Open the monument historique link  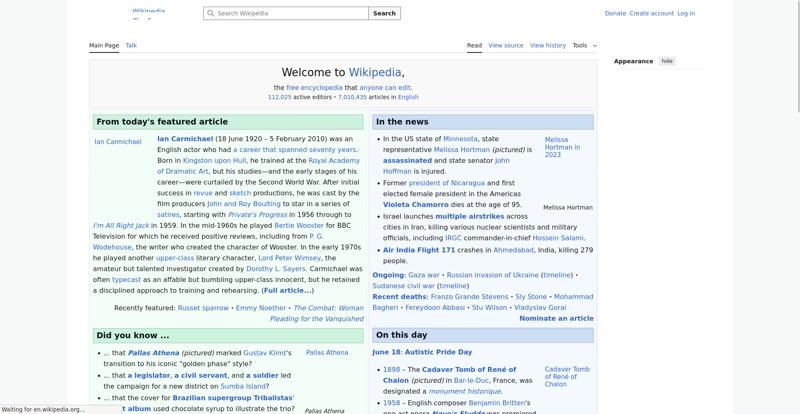[464, 392]
